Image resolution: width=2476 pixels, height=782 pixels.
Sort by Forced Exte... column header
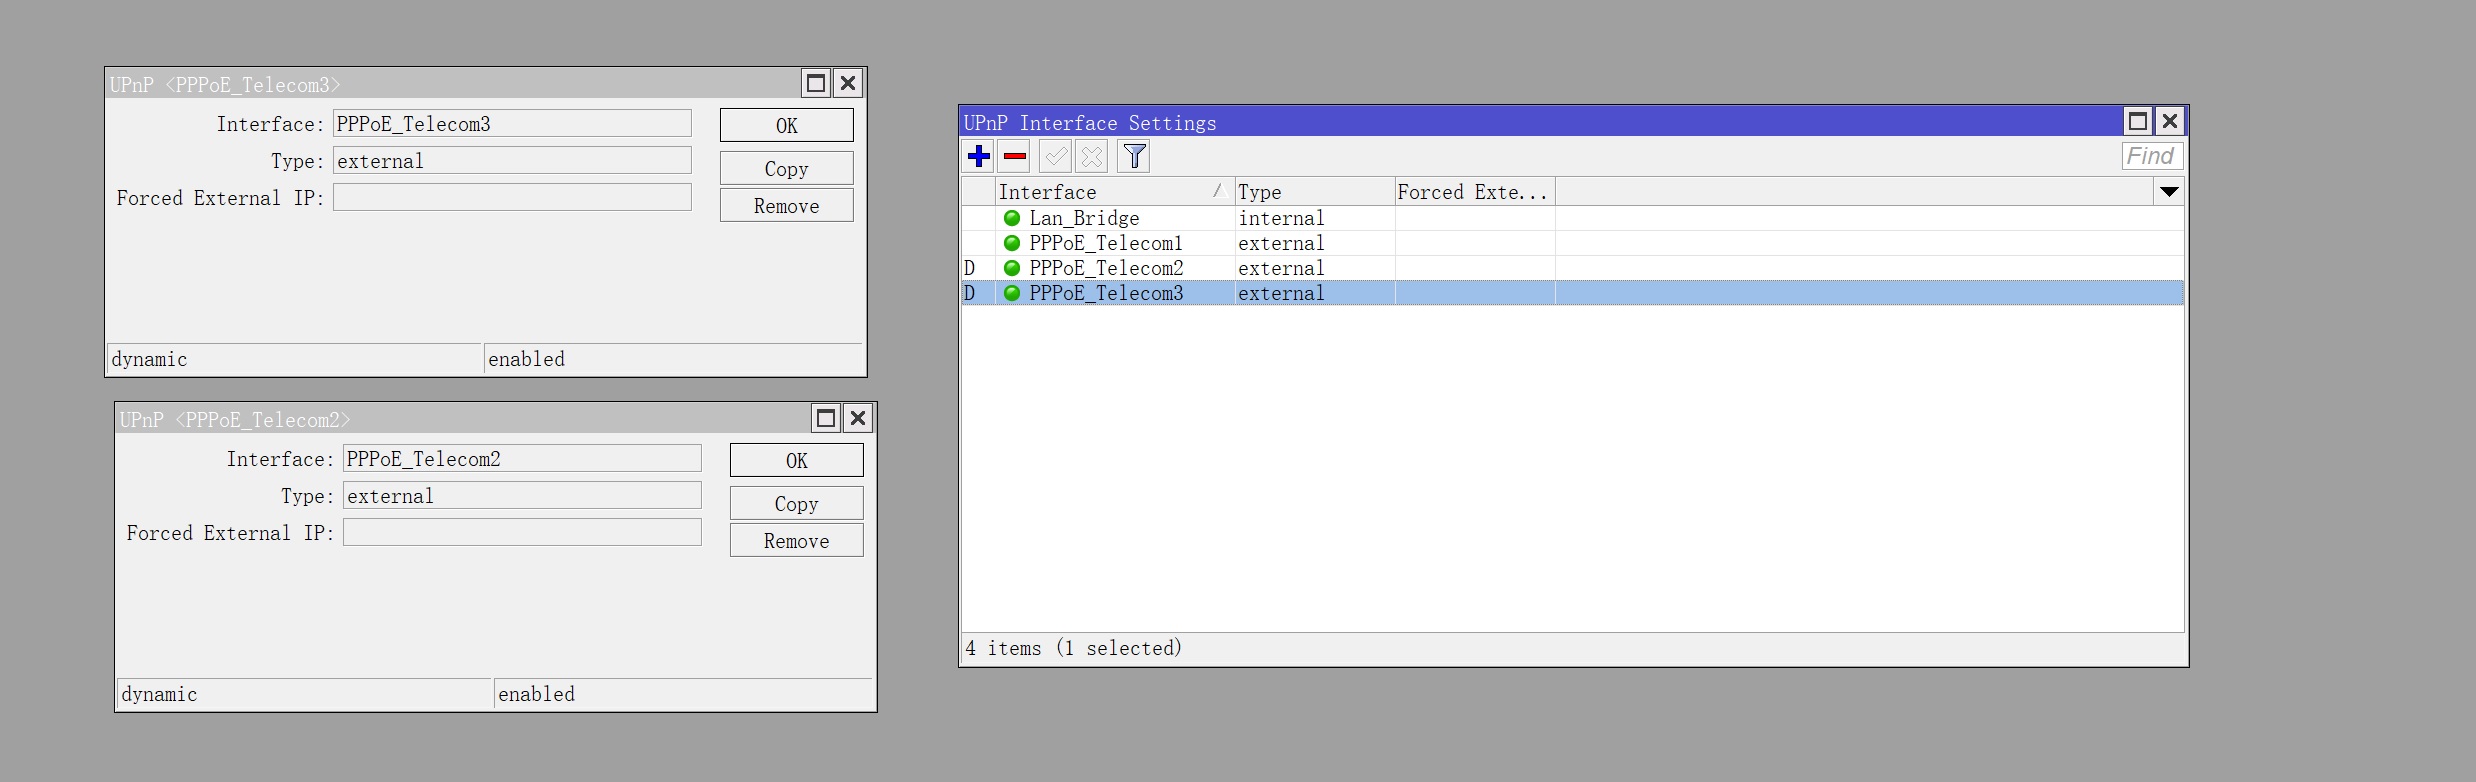tap(1475, 192)
